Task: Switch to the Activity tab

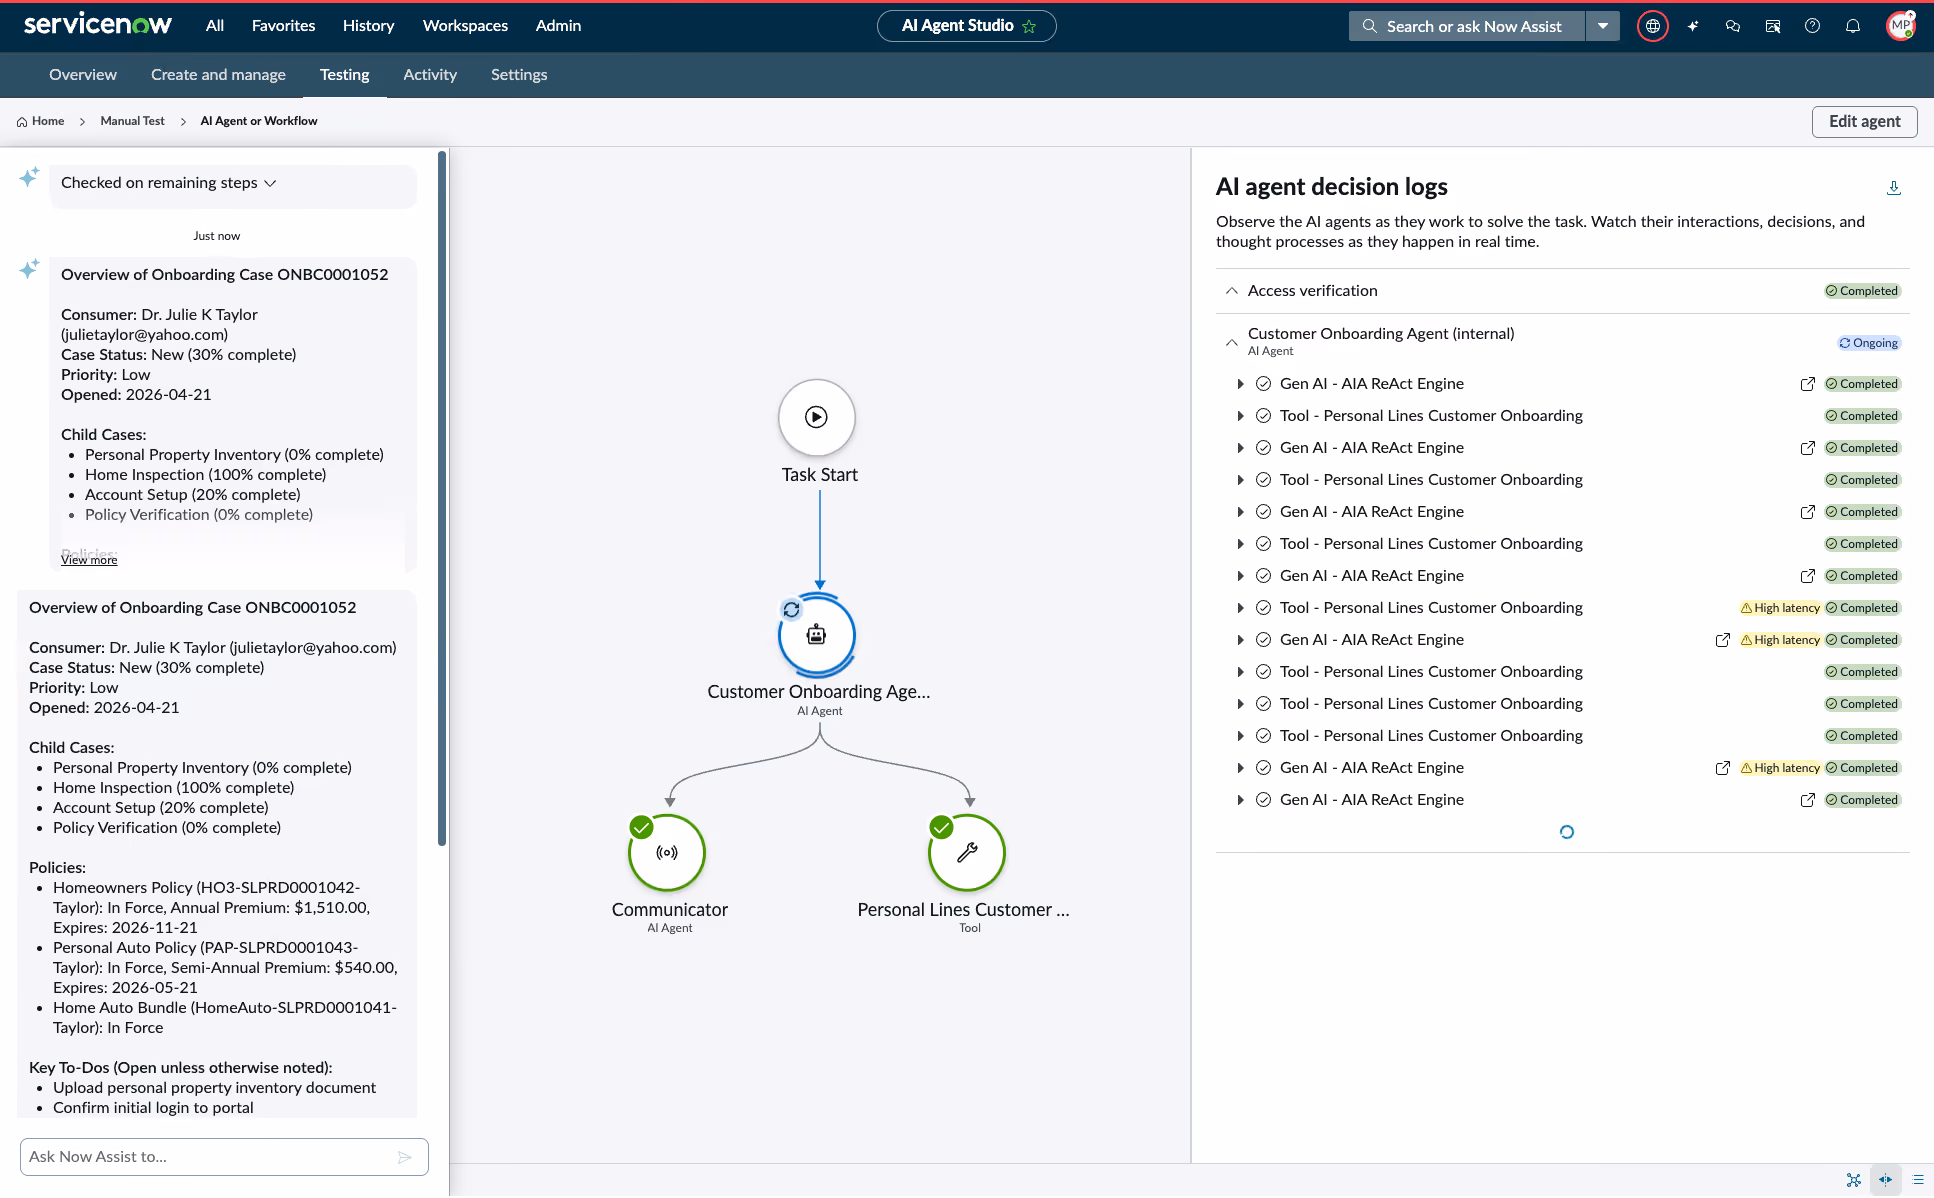Action: (430, 75)
